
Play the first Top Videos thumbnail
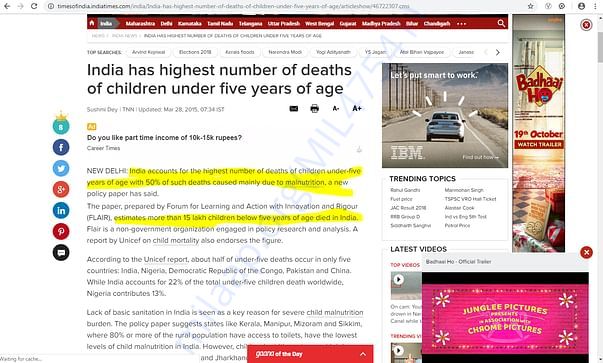pos(398,280)
